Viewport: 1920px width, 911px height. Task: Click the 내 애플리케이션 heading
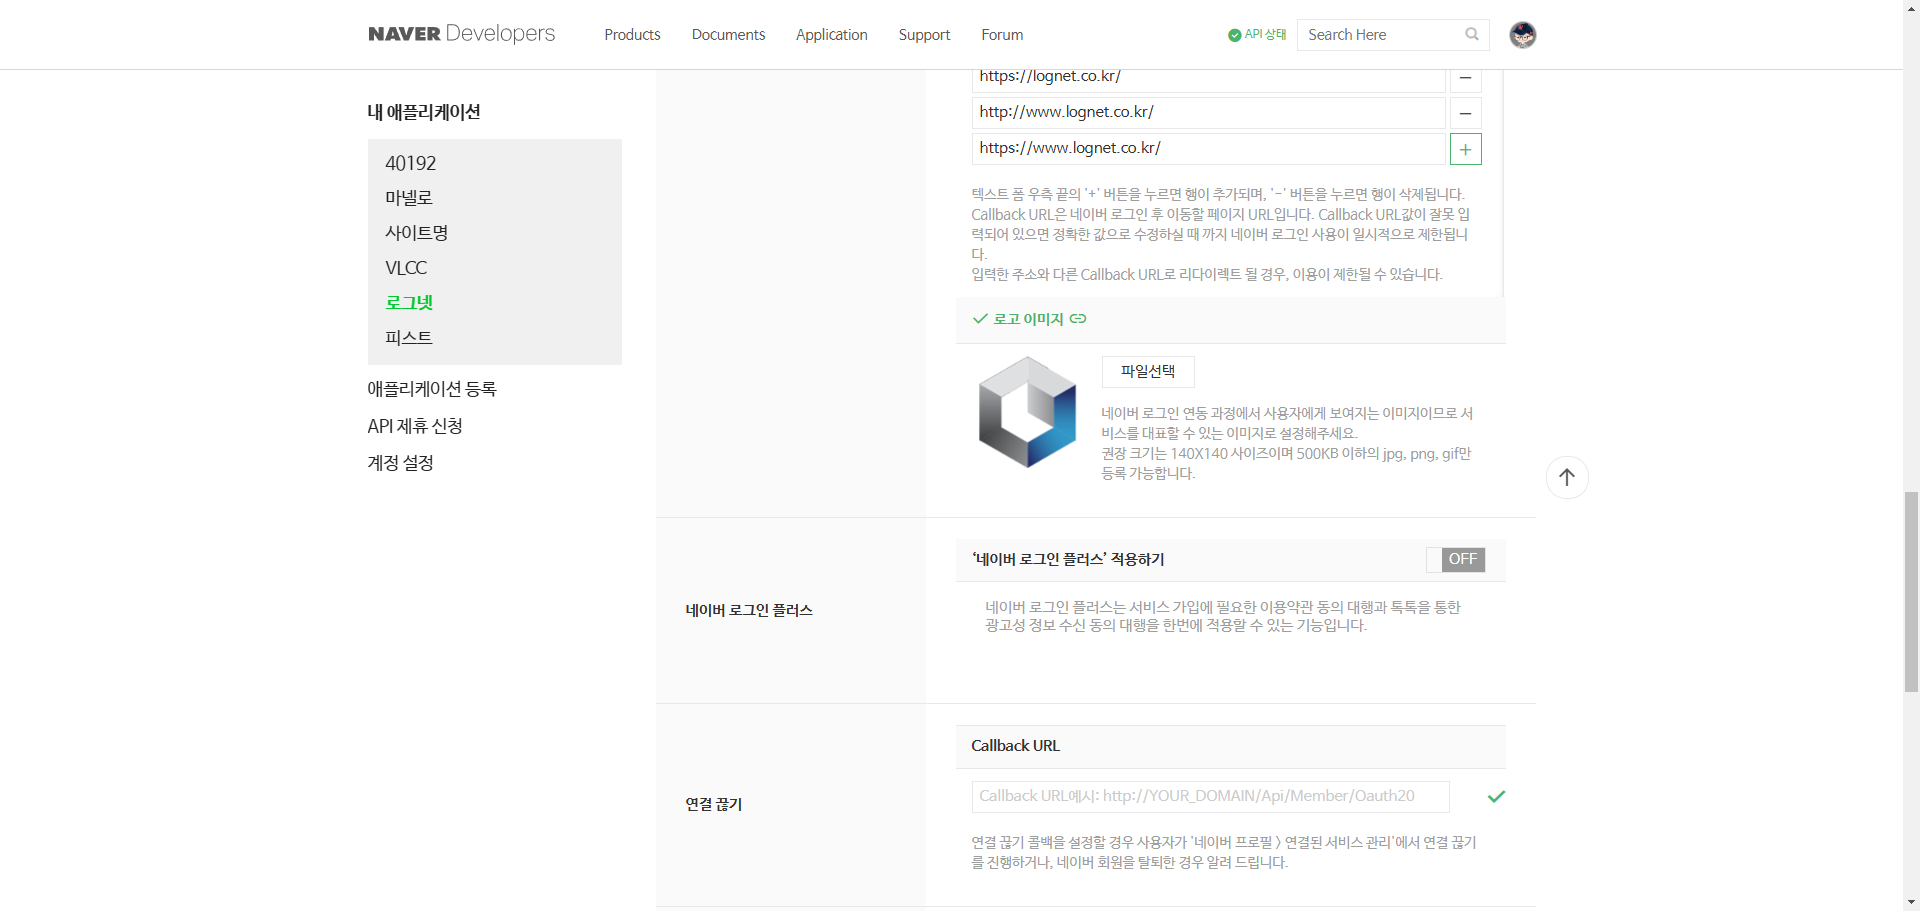click(424, 112)
